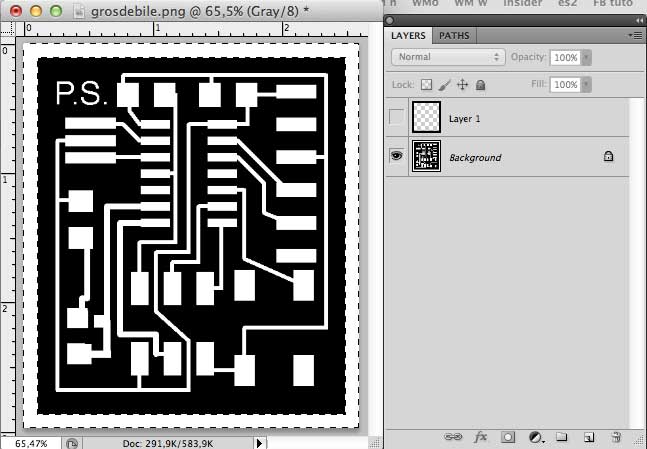Click the link layers icon
647x449 pixels.
click(453, 437)
